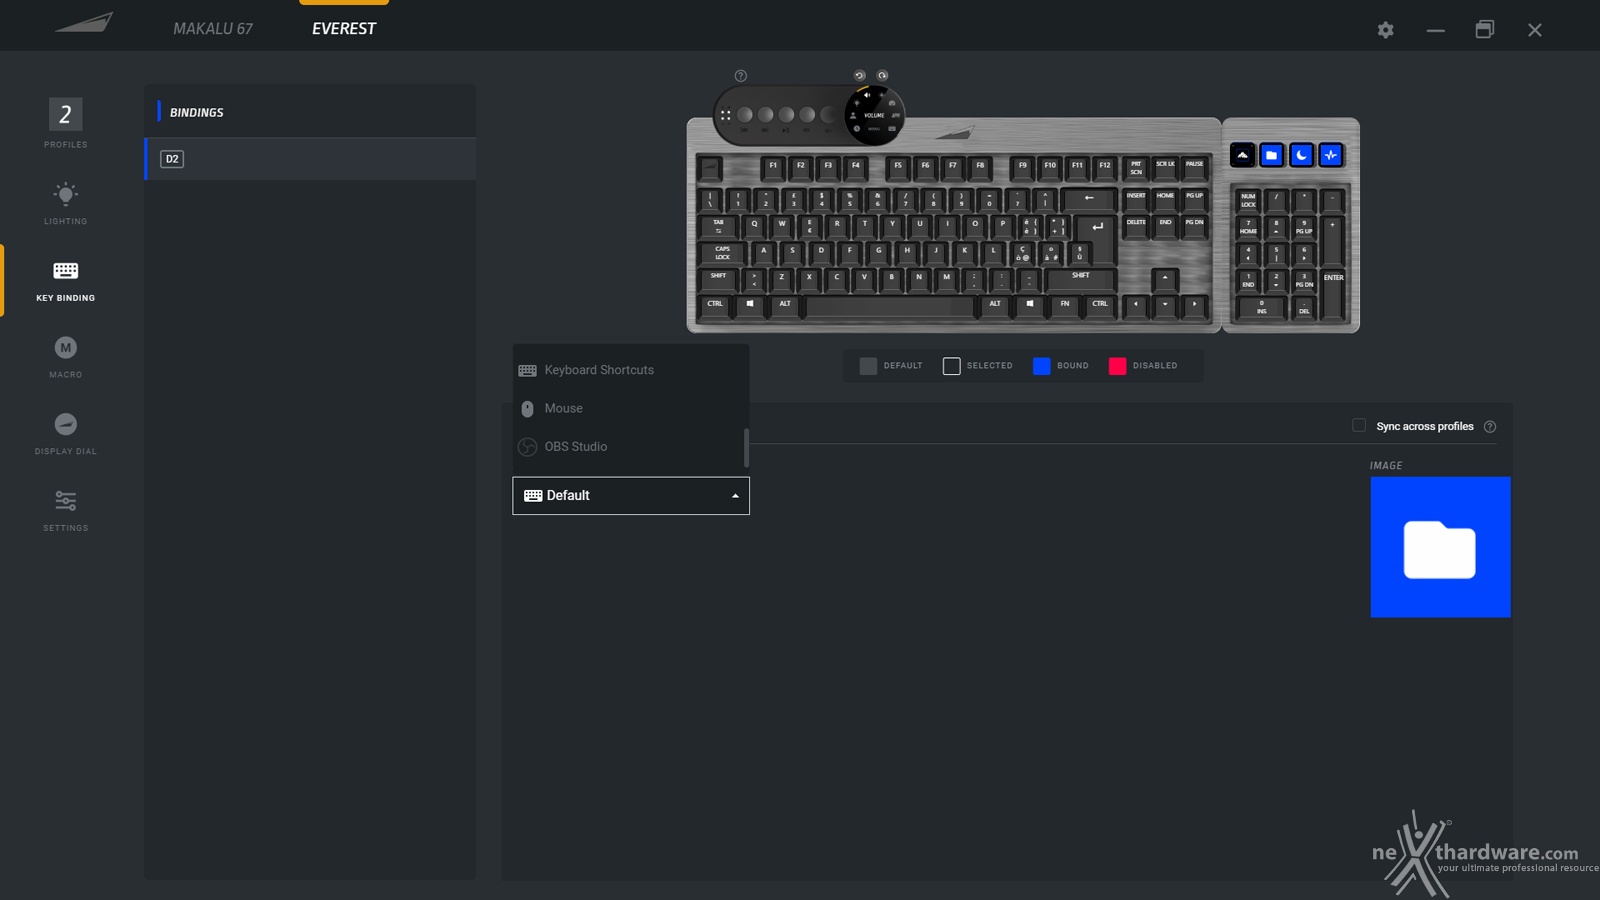This screenshot has height=900, width=1600.
Task: Select the HOME key in navigation cluster
Action: tap(1165, 199)
